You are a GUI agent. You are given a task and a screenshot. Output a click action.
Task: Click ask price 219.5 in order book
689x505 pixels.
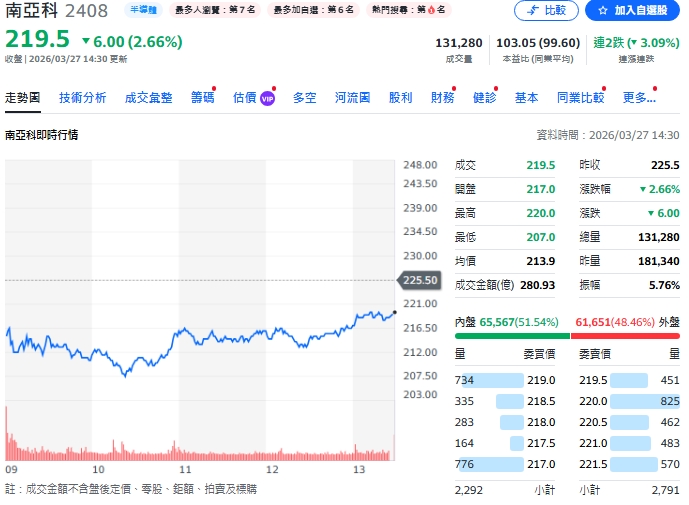click(593, 380)
